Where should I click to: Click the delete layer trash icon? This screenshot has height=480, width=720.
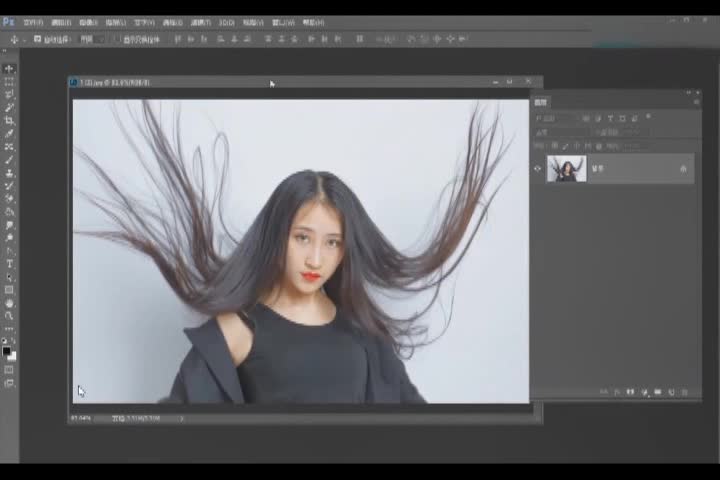coord(686,392)
